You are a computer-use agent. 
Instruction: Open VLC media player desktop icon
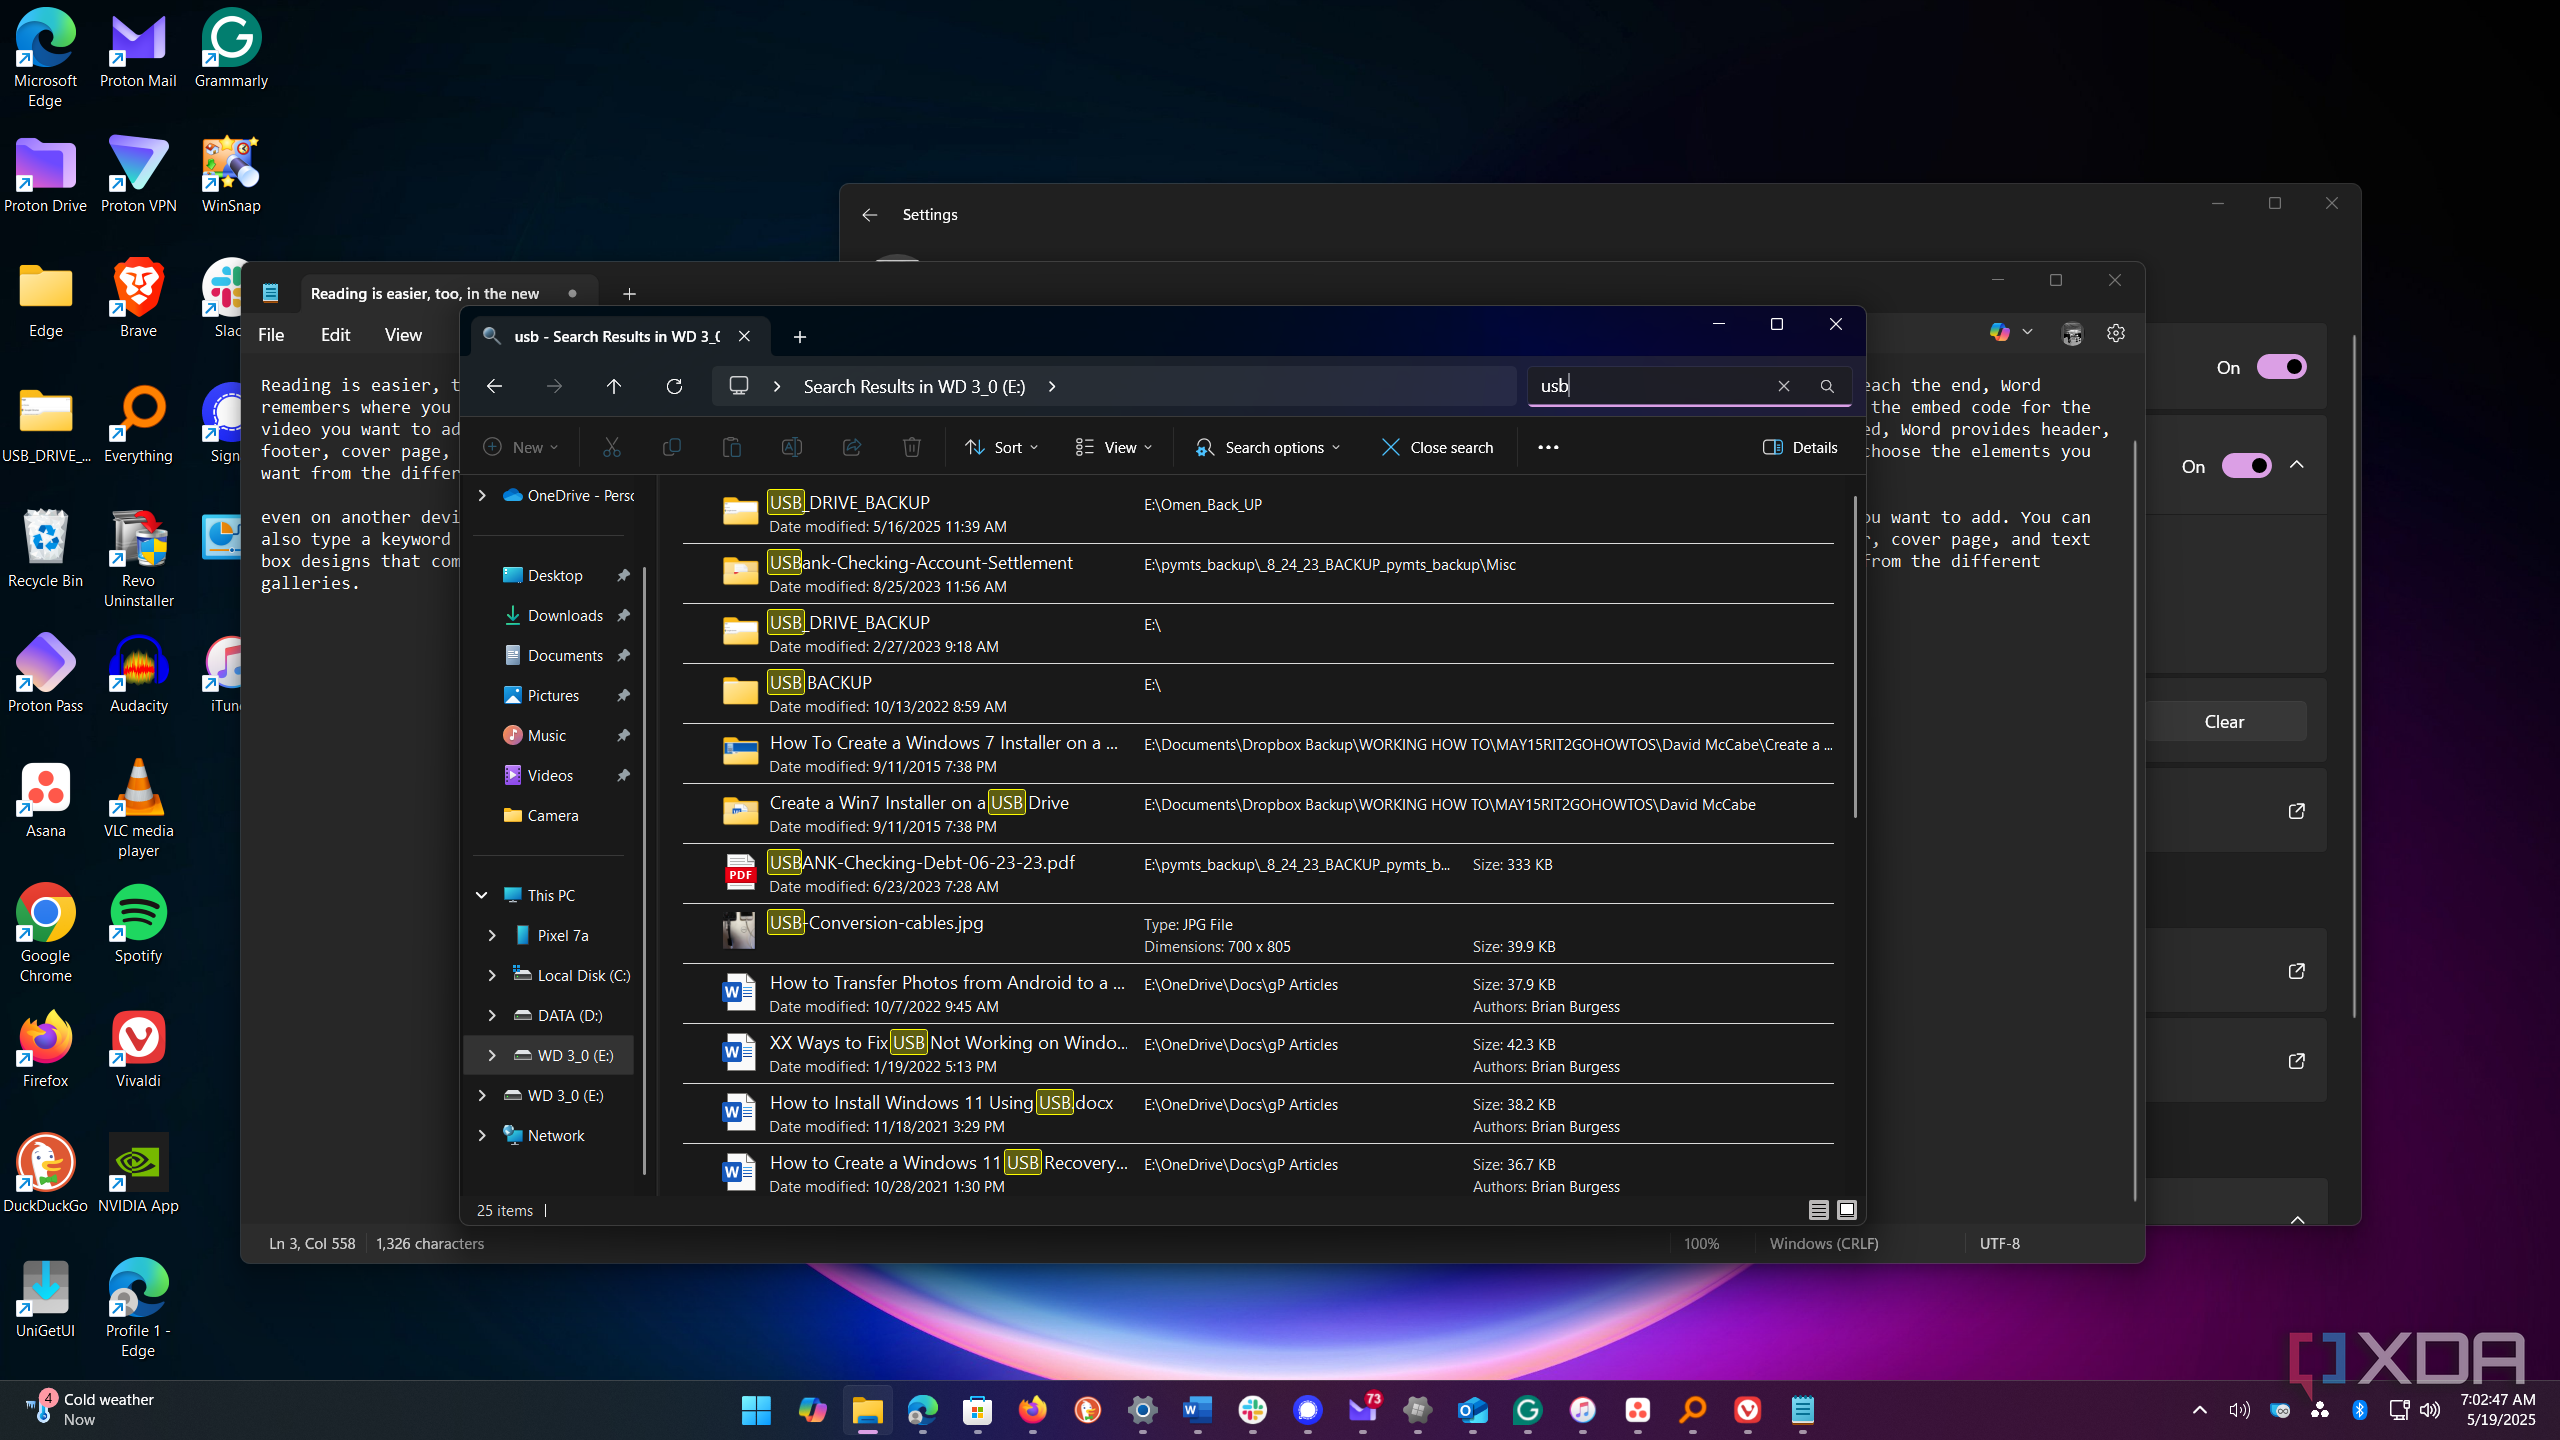click(138, 808)
